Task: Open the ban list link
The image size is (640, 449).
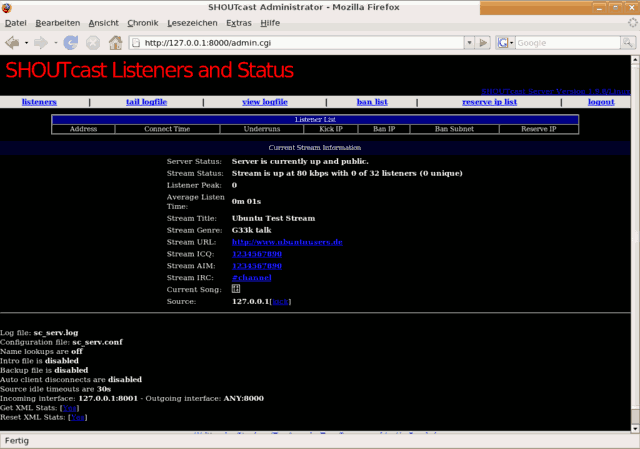Action: point(372,102)
